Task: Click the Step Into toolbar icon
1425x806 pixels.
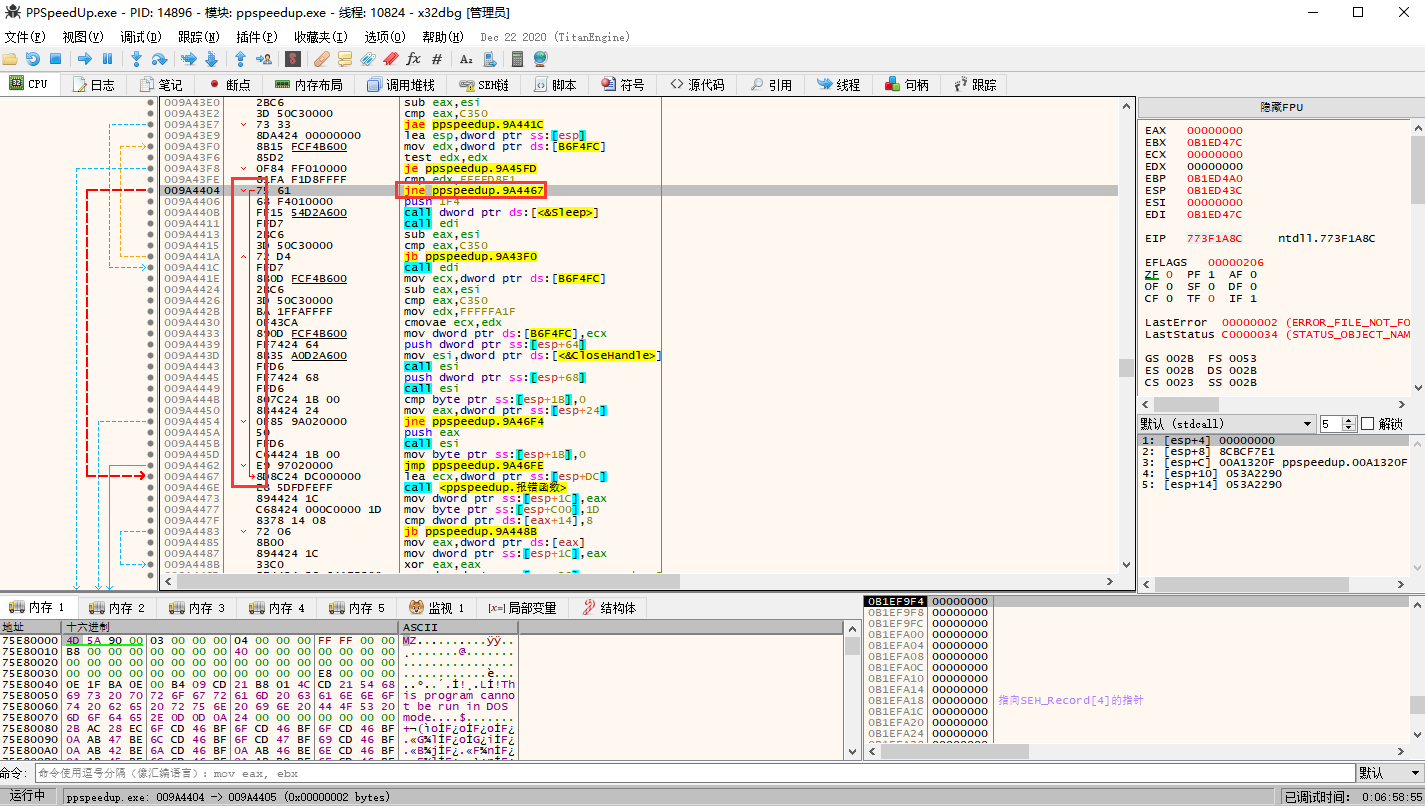Action: 136,59
